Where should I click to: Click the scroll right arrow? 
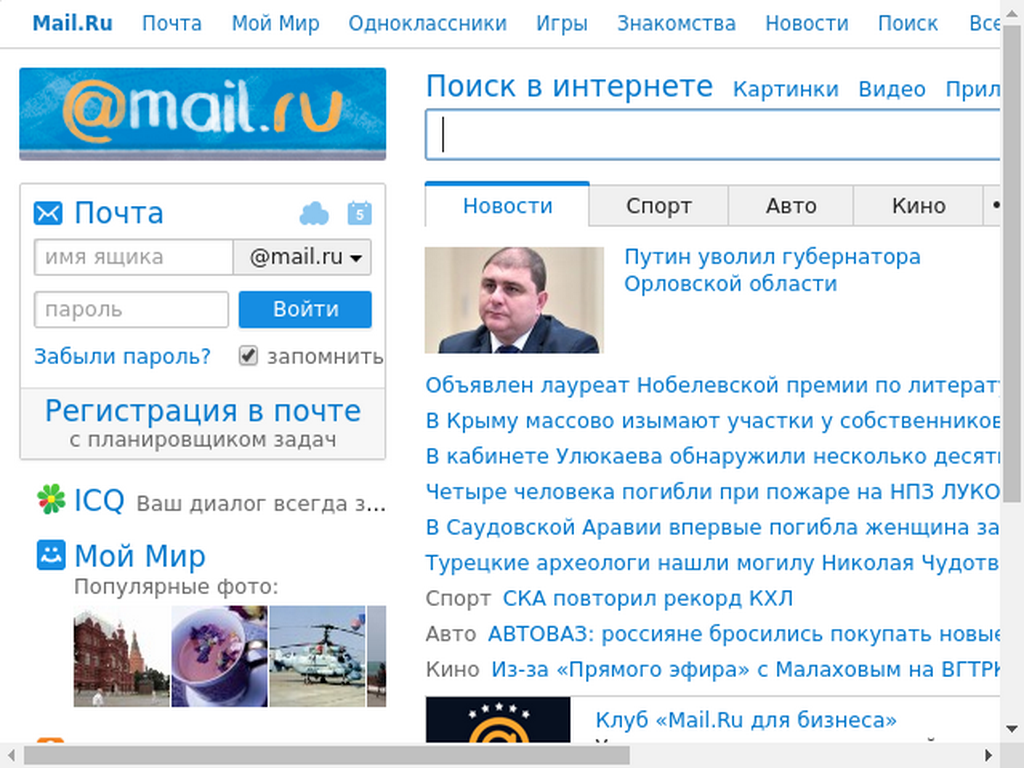click(x=989, y=756)
